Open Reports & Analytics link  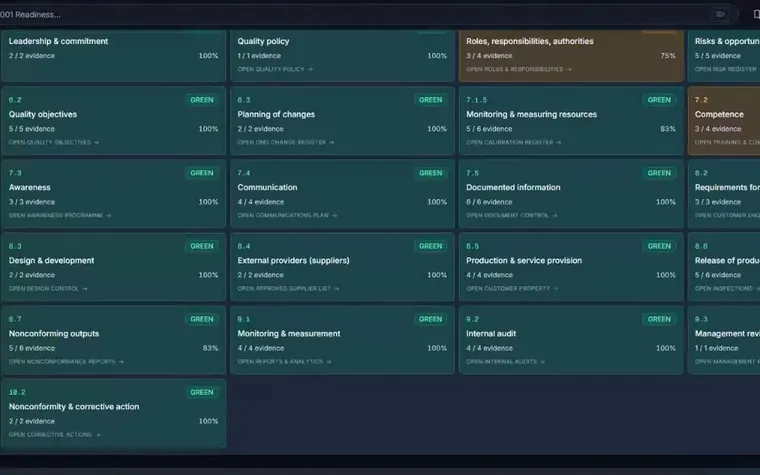[x=284, y=362]
